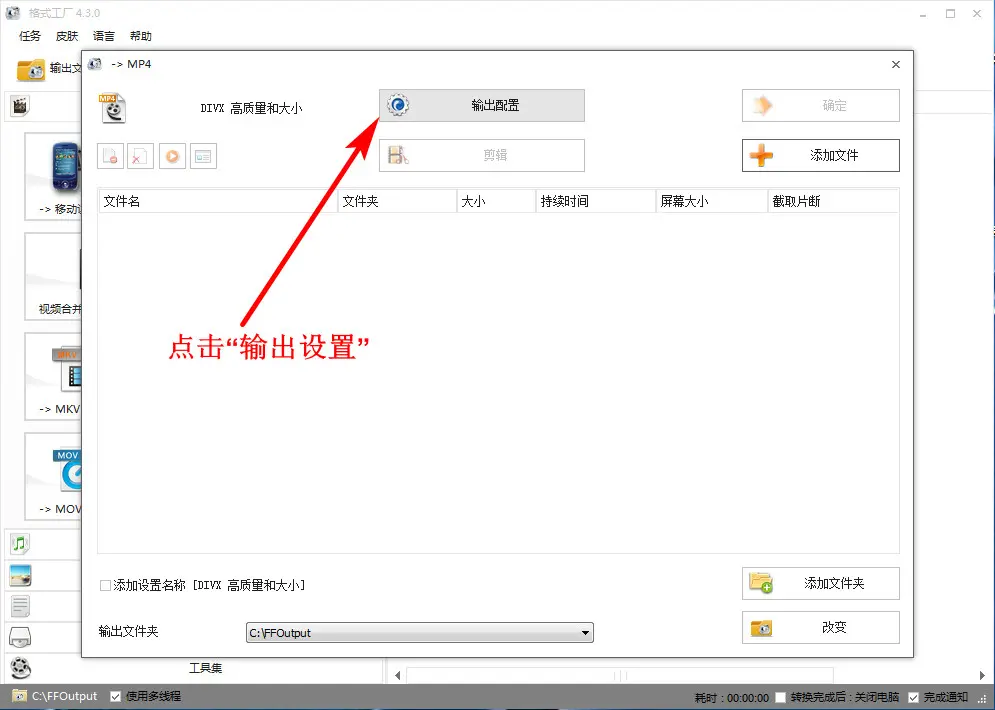Click the orange play preview icon
The height and width of the screenshot is (710, 995).
tap(172, 156)
